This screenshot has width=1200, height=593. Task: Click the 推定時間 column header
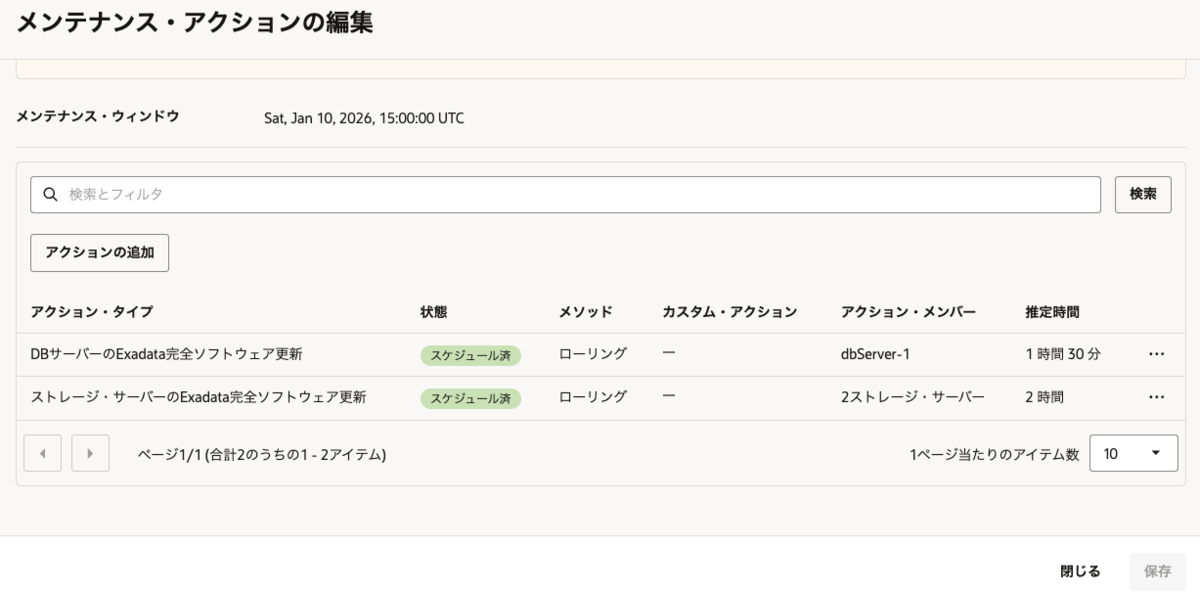(x=1052, y=312)
